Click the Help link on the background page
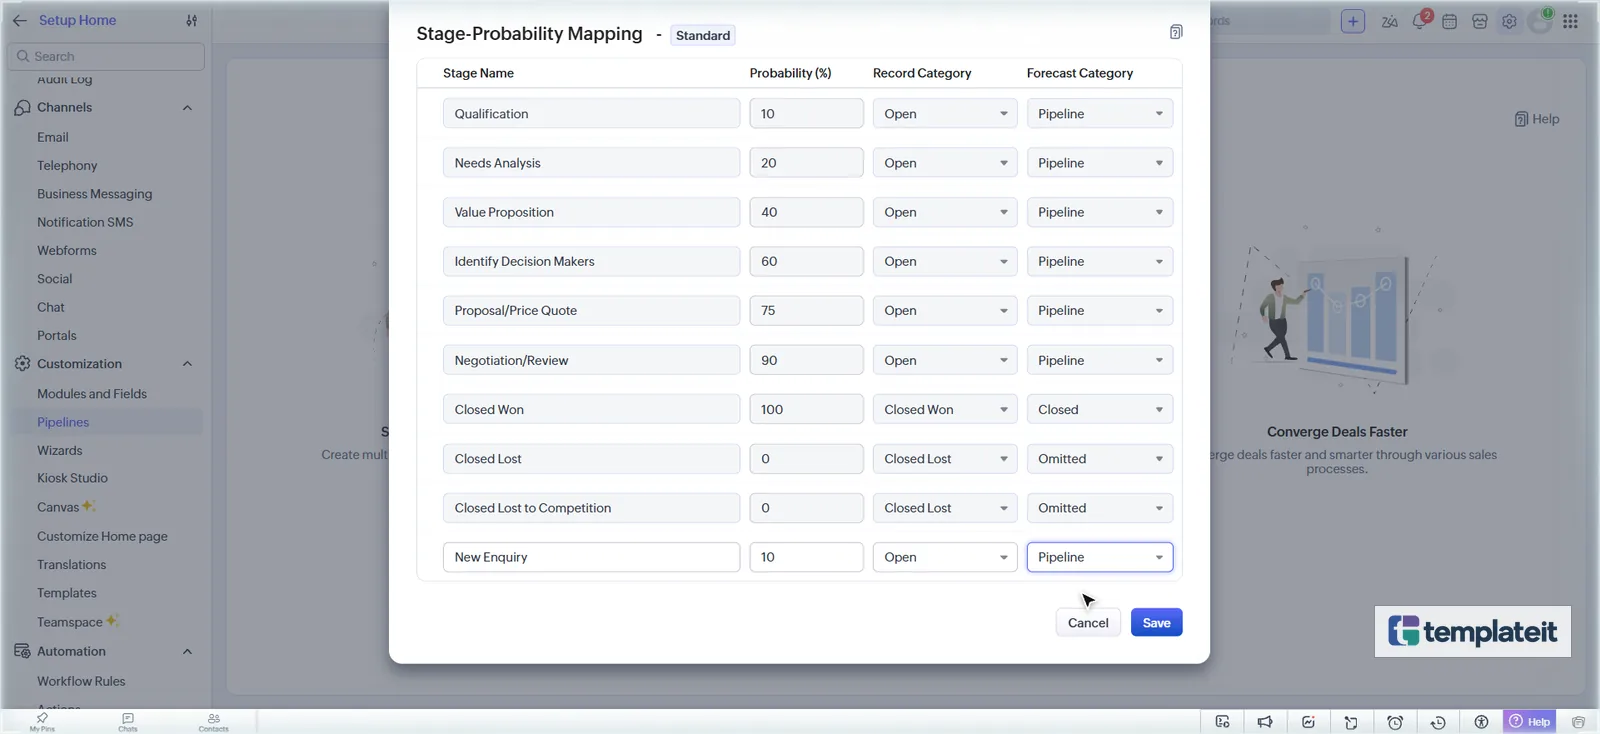 pyautogui.click(x=1537, y=119)
